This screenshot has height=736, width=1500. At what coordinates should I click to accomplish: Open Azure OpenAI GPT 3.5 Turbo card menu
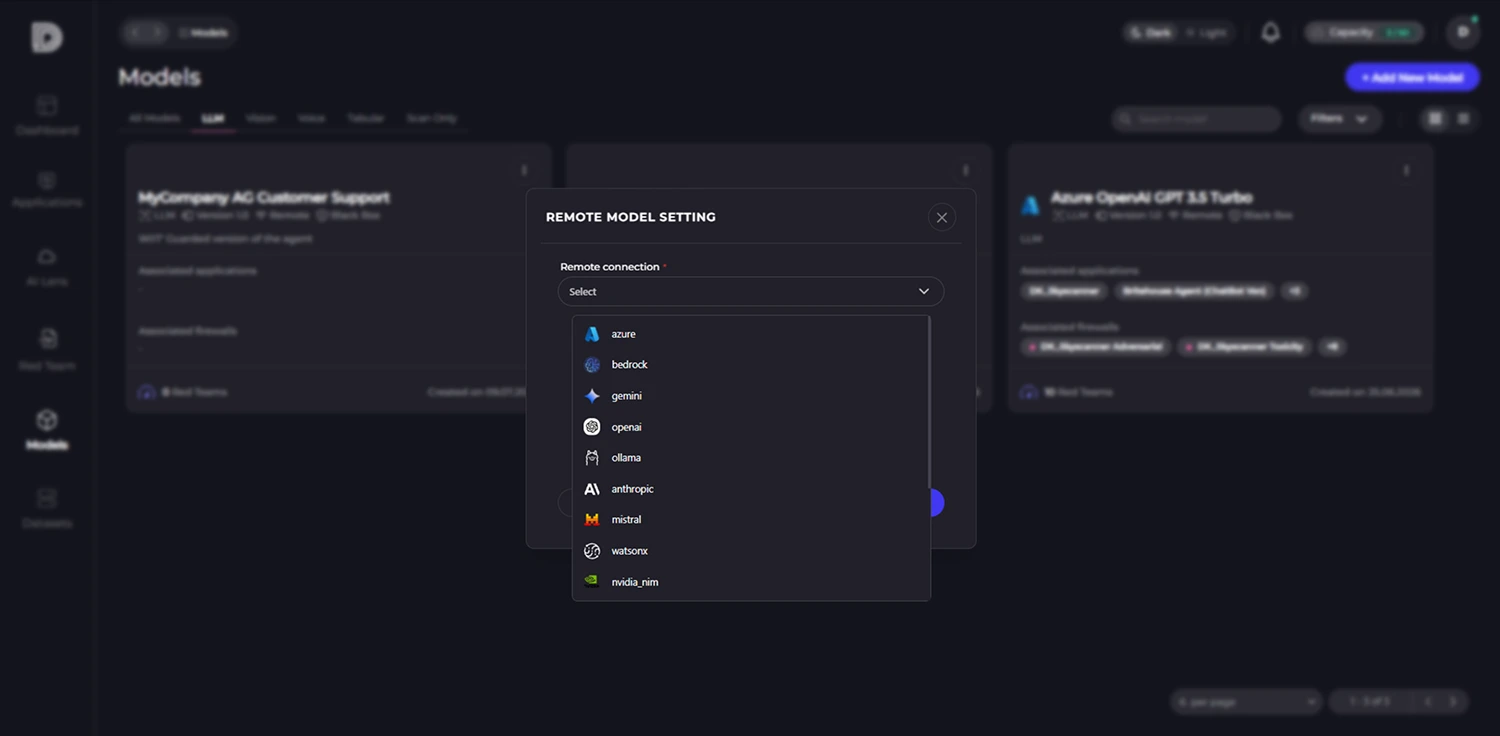[x=1406, y=171]
